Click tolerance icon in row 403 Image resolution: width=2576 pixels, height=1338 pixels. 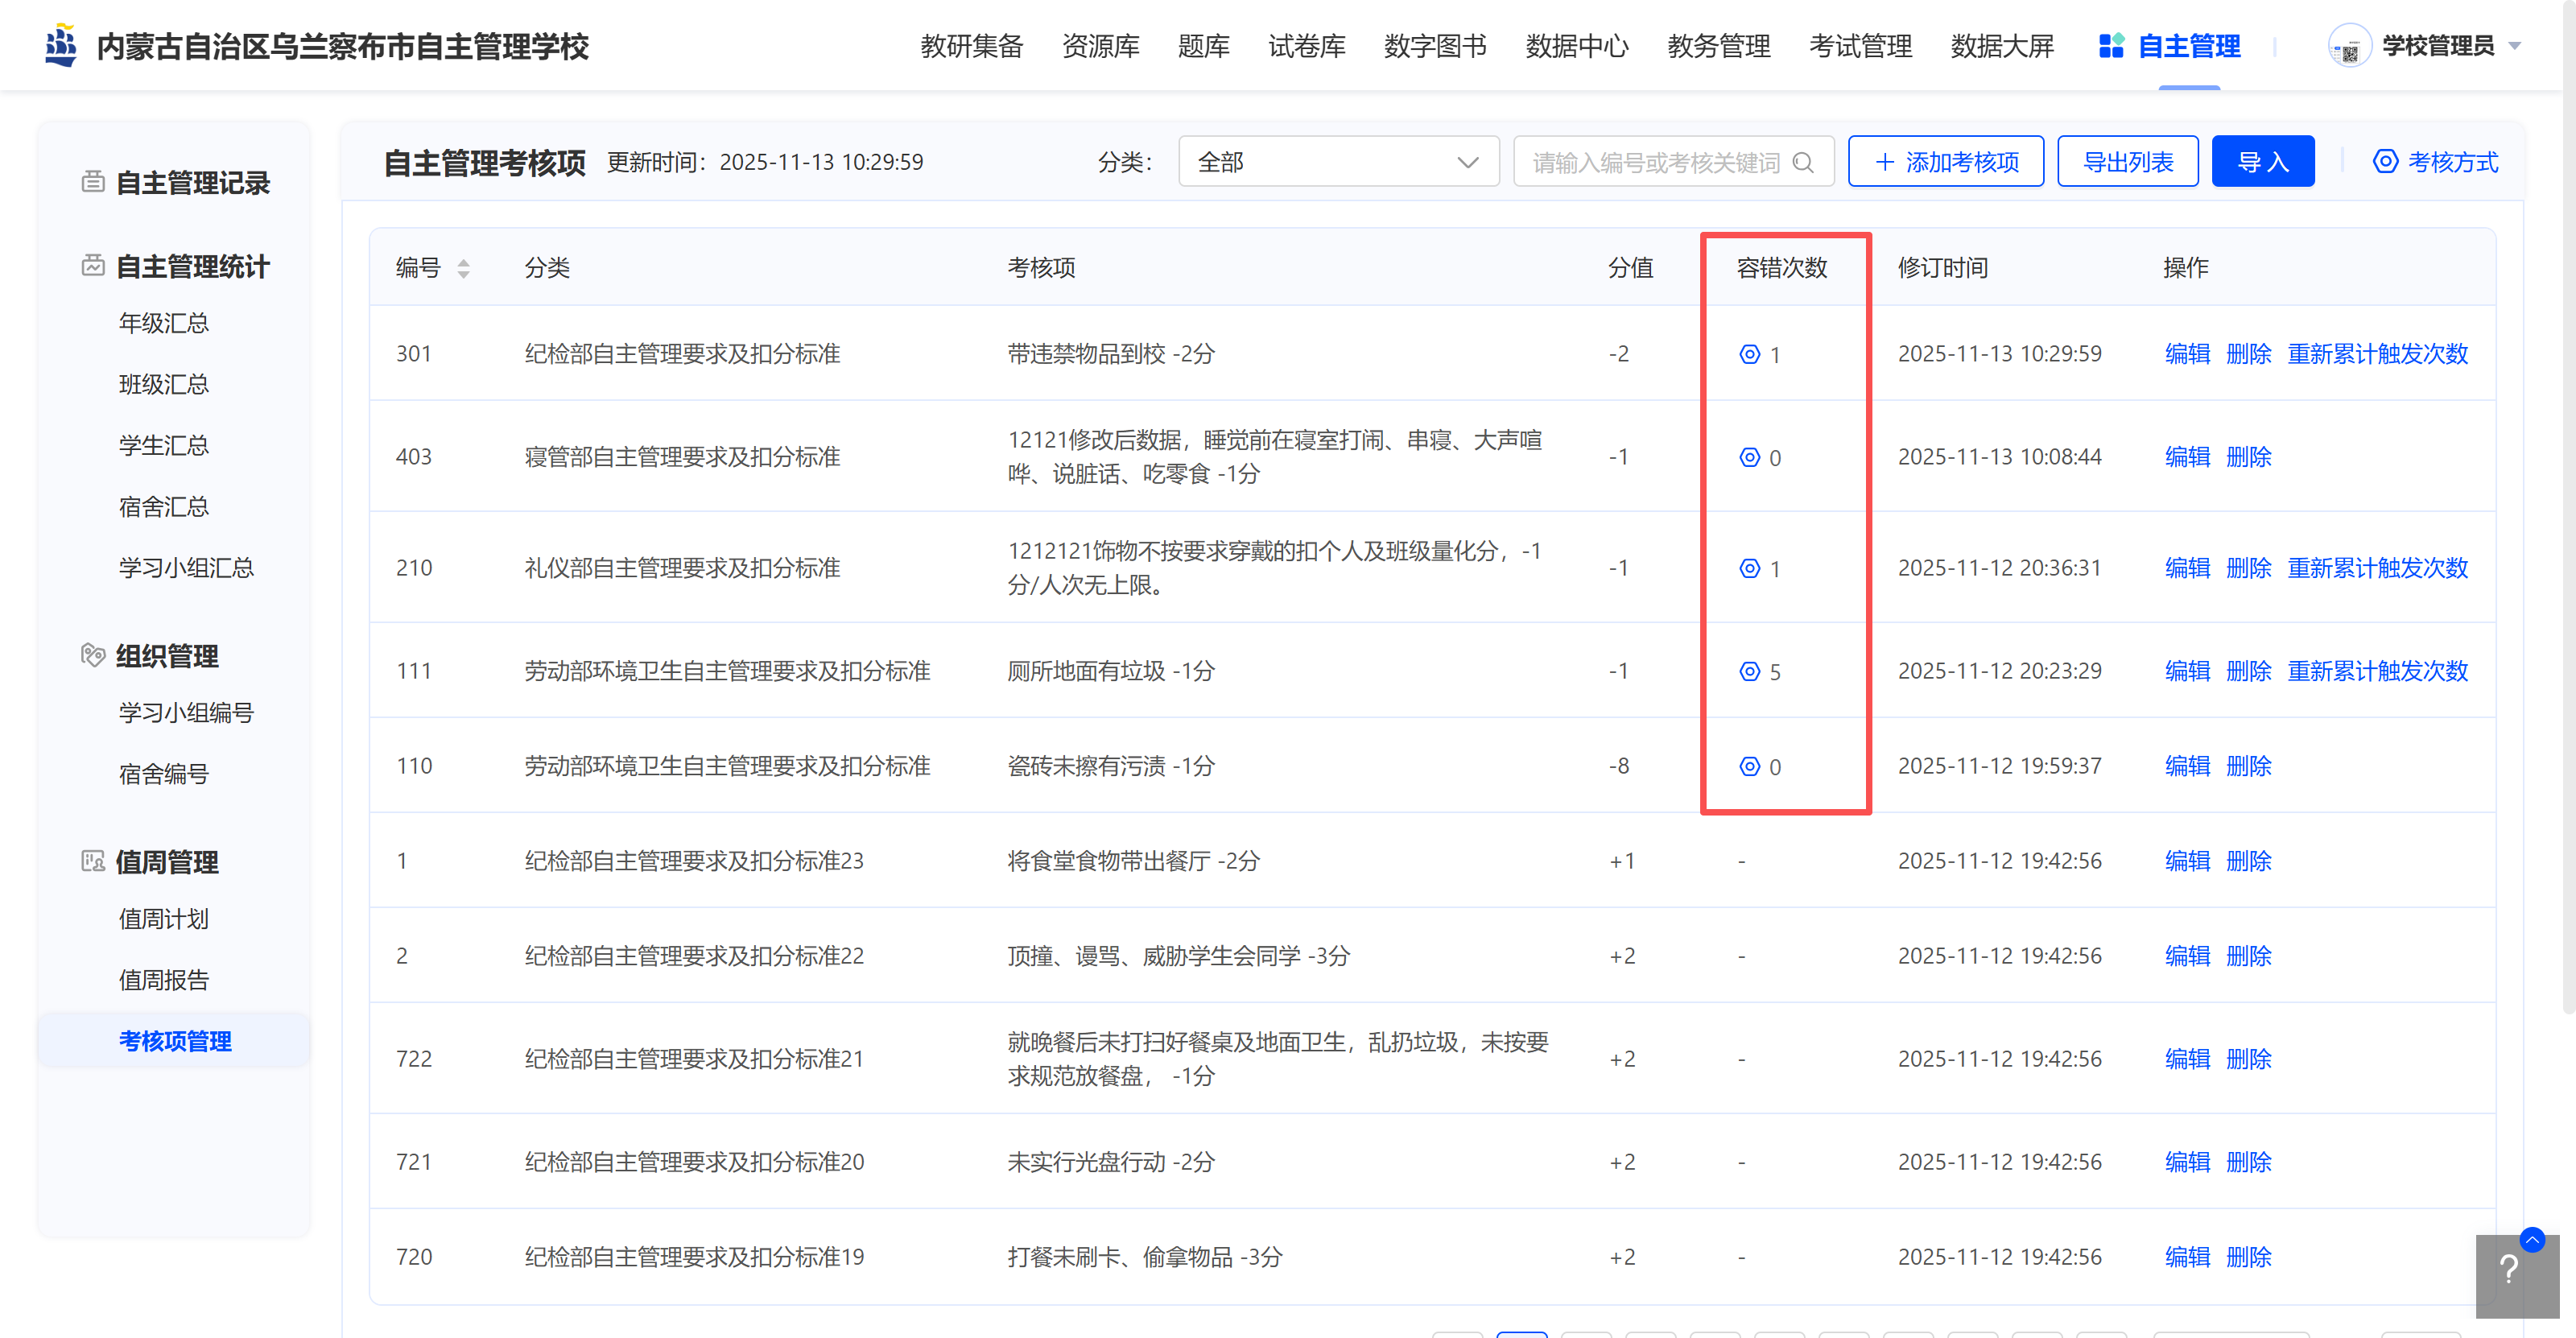click(x=1749, y=457)
